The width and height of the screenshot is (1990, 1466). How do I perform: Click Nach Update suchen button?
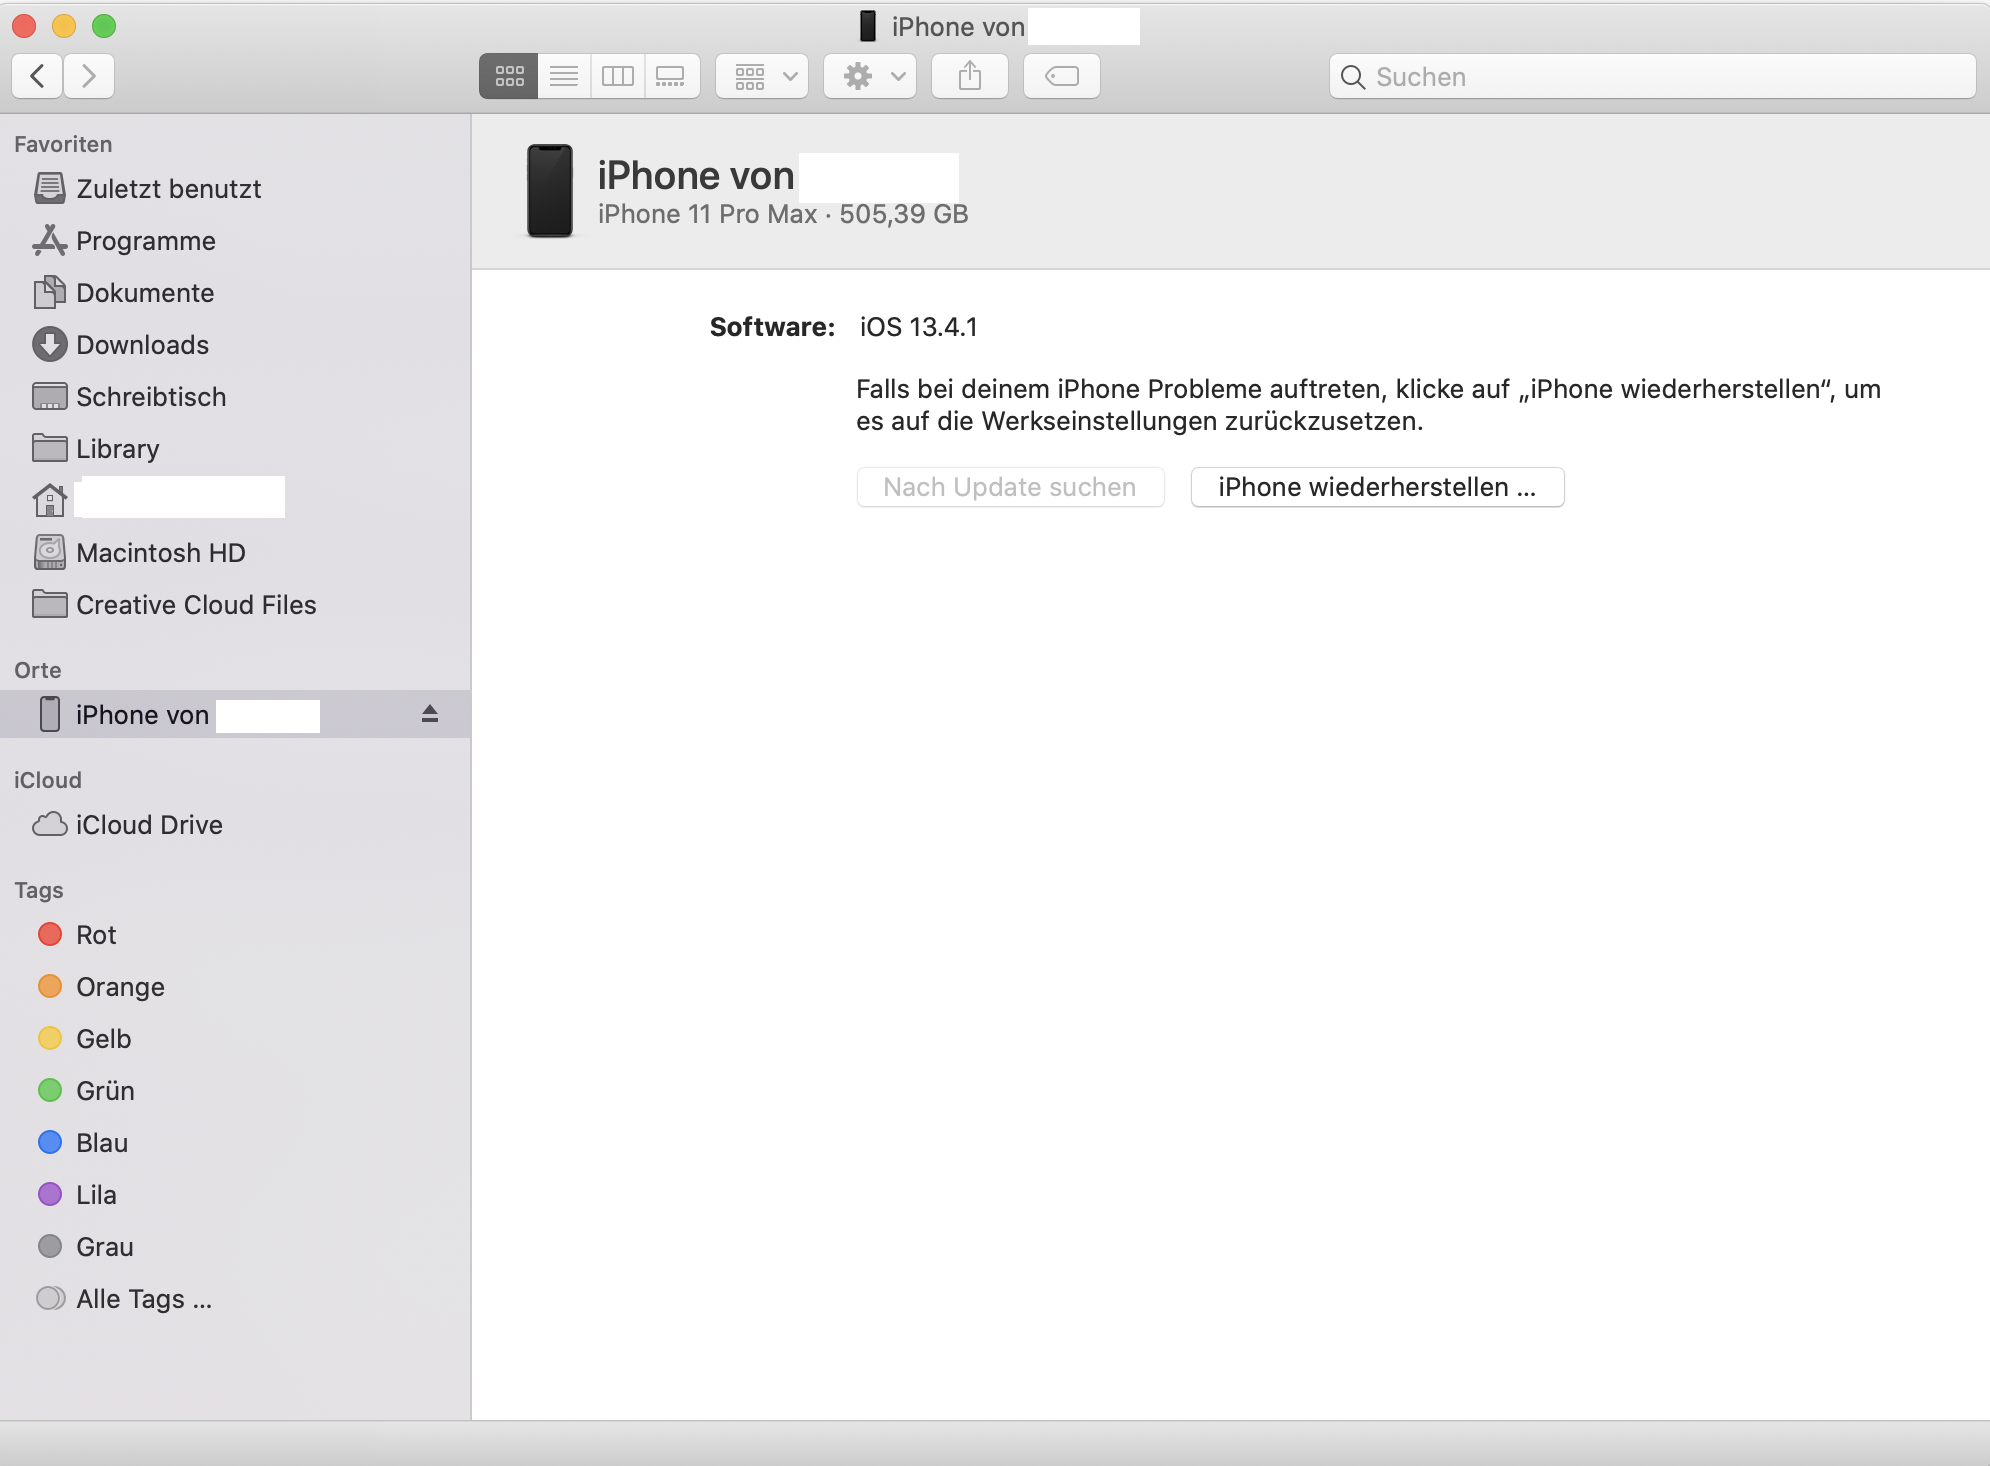click(1009, 487)
